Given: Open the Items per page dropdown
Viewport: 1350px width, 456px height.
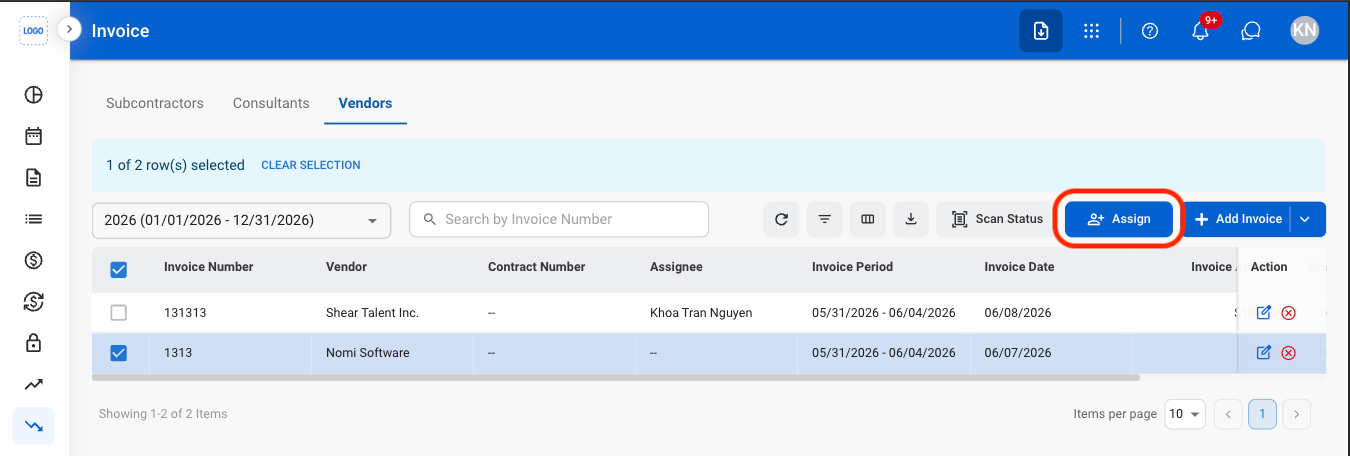Looking at the screenshot, I should [1185, 414].
